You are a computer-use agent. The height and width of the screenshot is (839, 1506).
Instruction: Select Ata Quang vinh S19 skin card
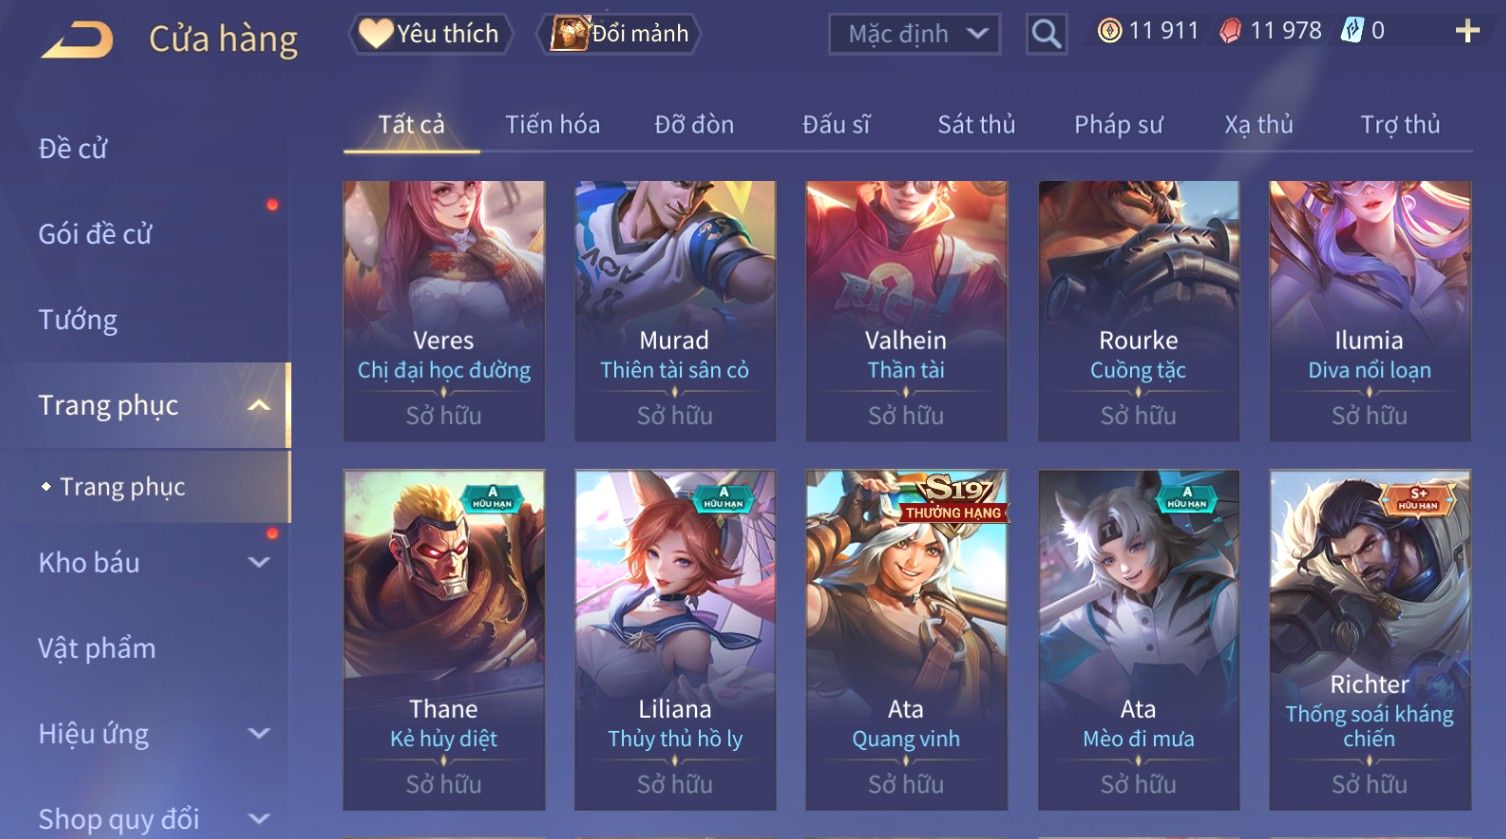[x=906, y=640]
